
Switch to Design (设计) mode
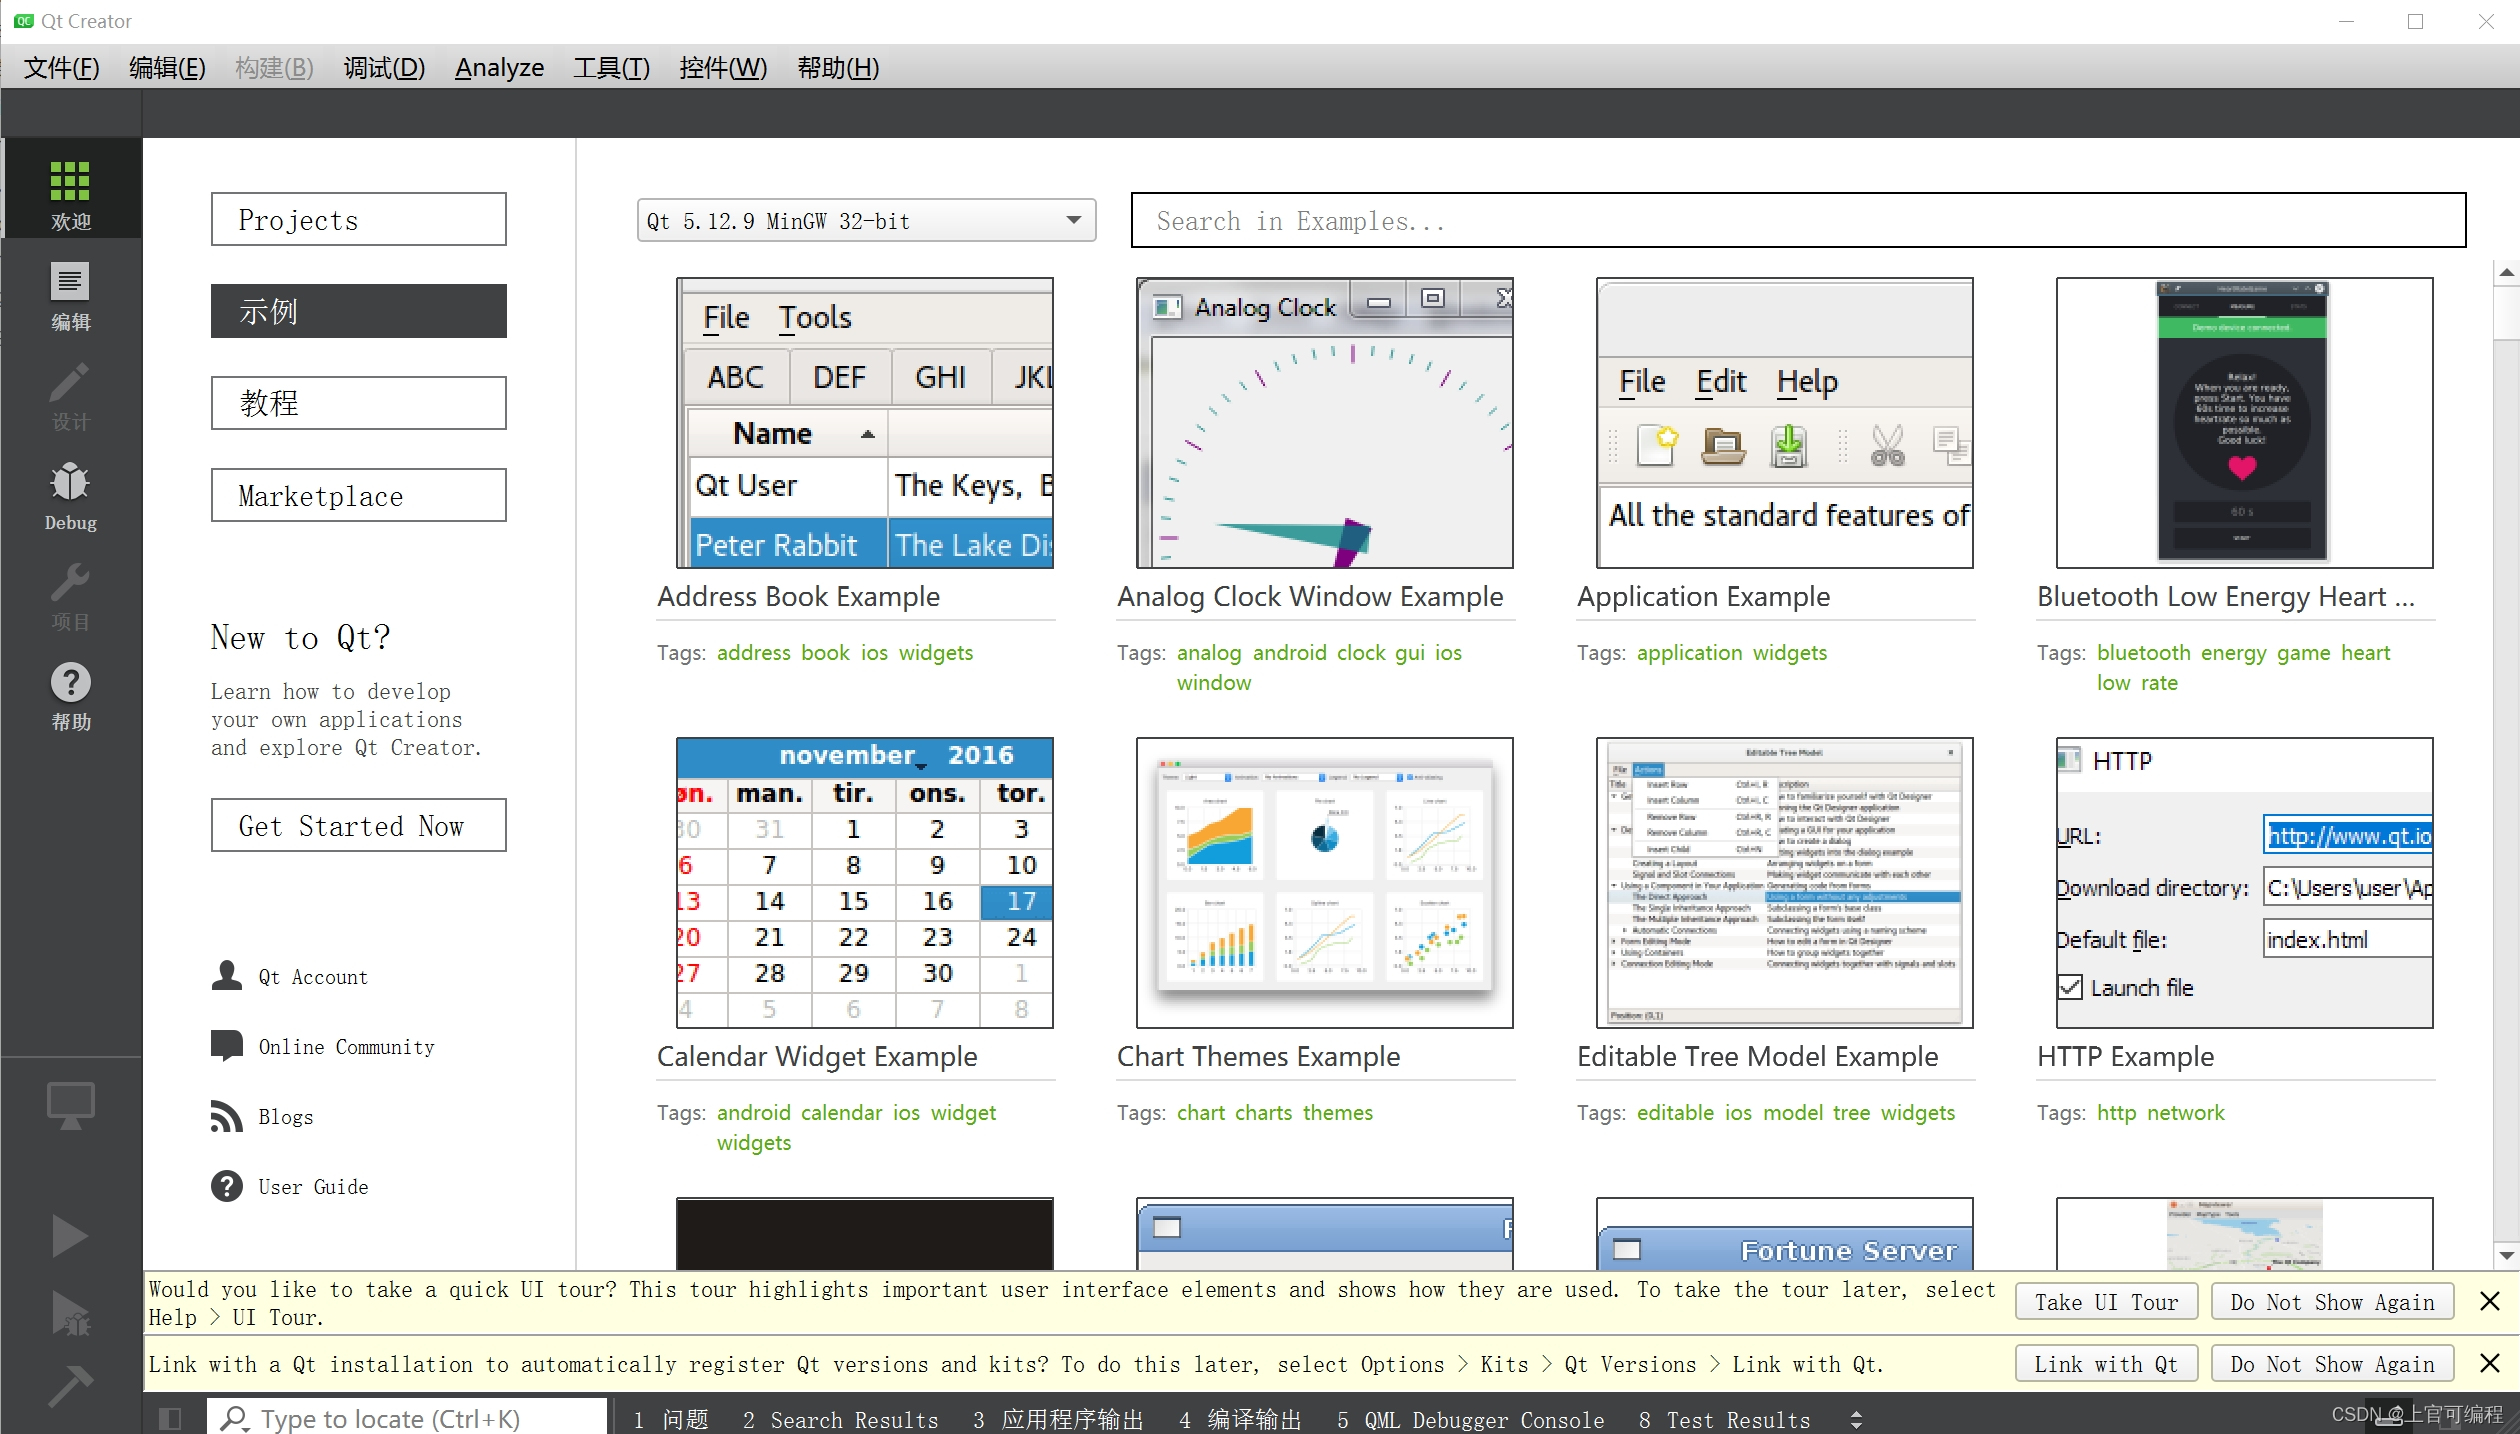(x=71, y=395)
